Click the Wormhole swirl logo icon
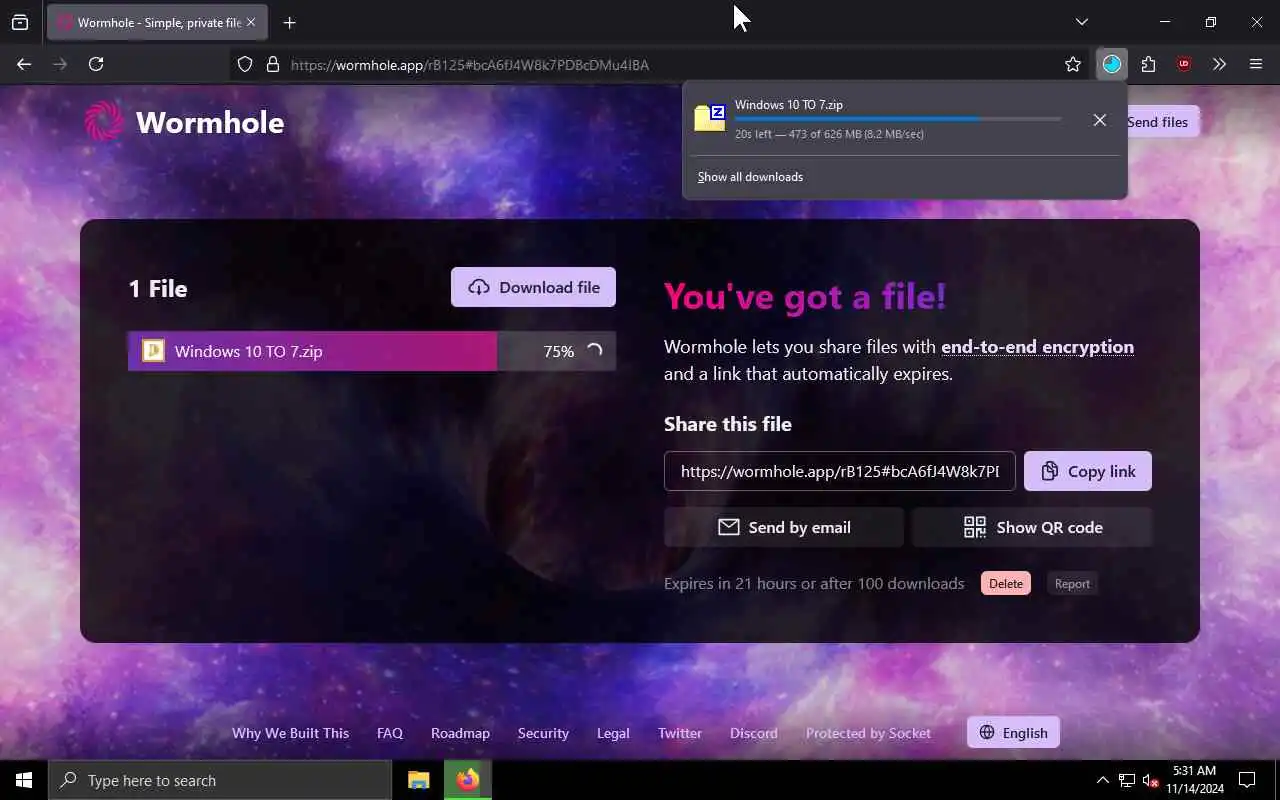 (104, 121)
